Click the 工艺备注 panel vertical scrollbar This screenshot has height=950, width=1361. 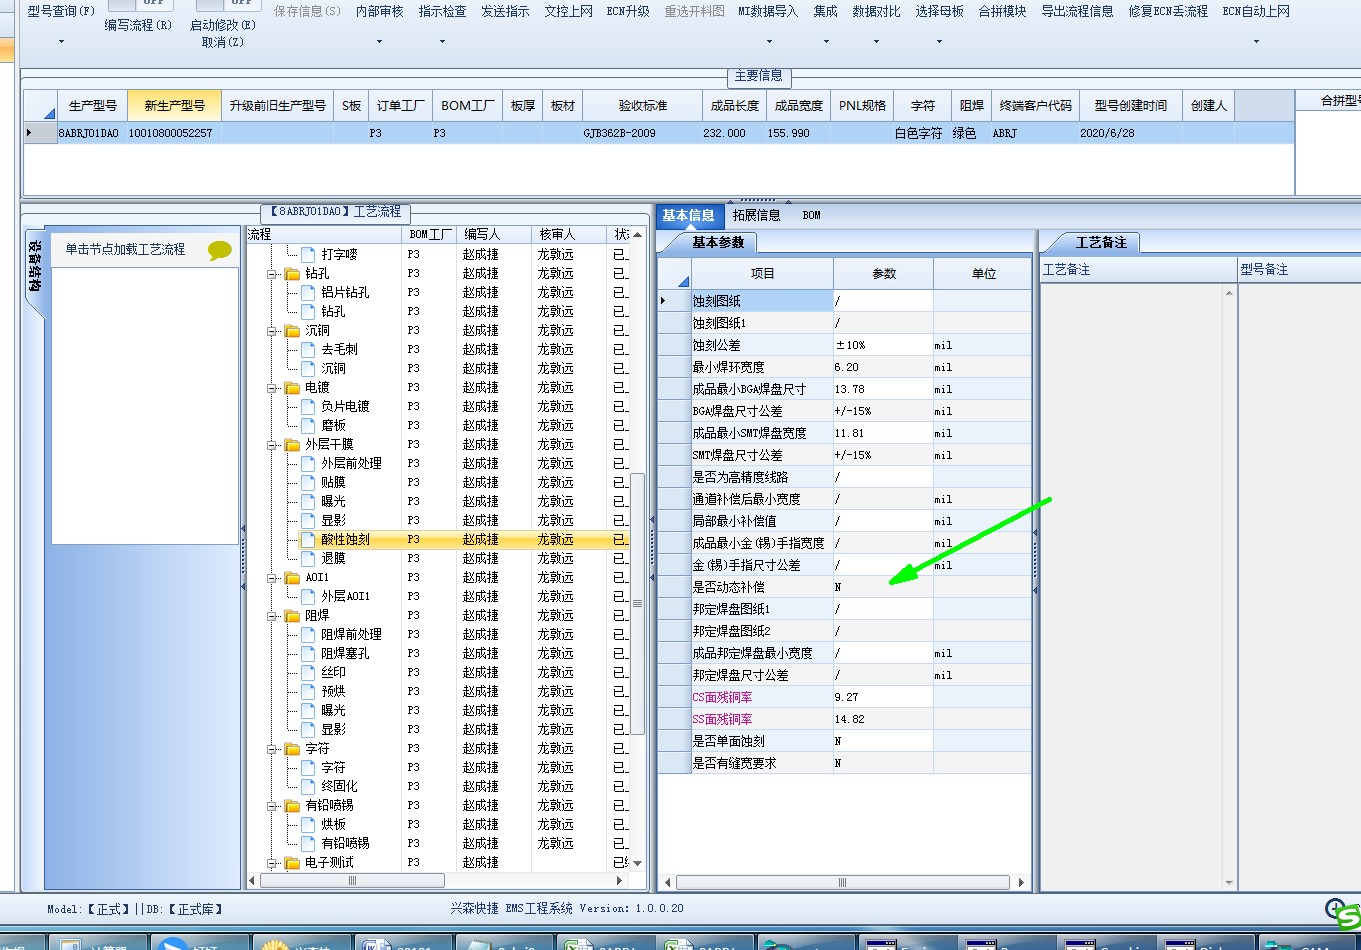point(1229,587)
